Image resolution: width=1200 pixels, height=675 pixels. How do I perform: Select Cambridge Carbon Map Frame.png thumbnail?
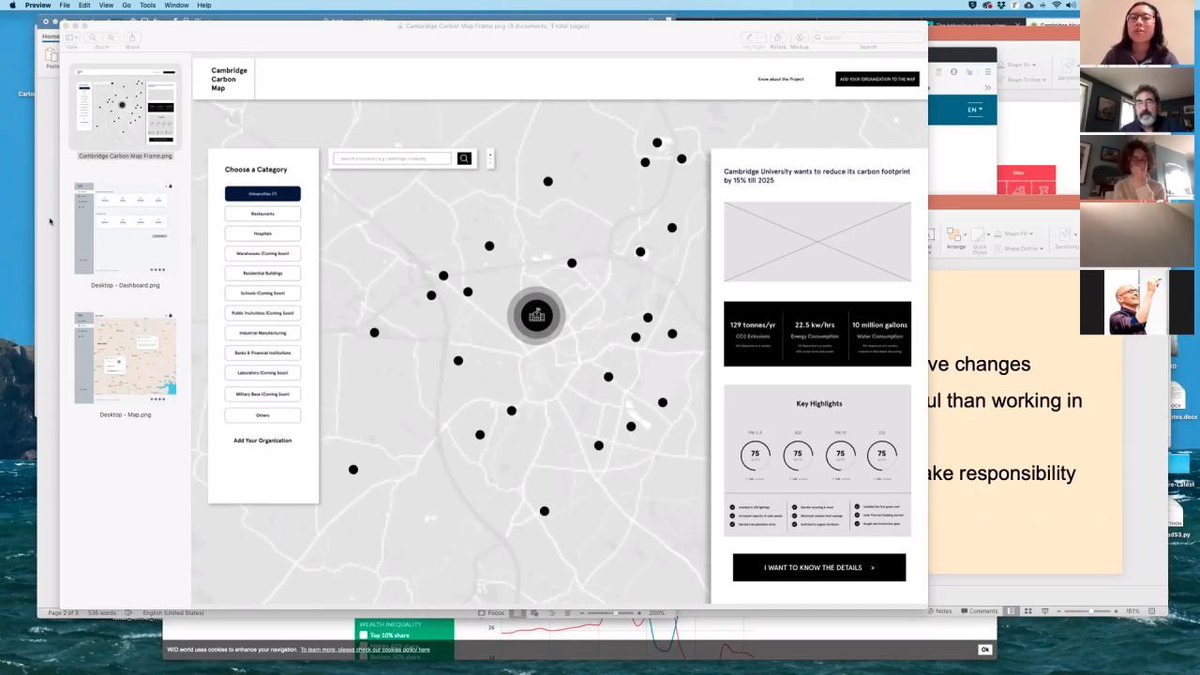(125, 109)
